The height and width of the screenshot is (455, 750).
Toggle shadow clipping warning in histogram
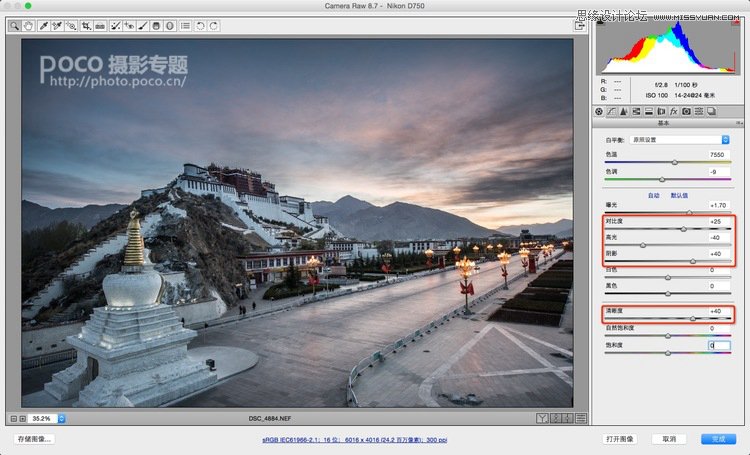[x=600, y=22]
